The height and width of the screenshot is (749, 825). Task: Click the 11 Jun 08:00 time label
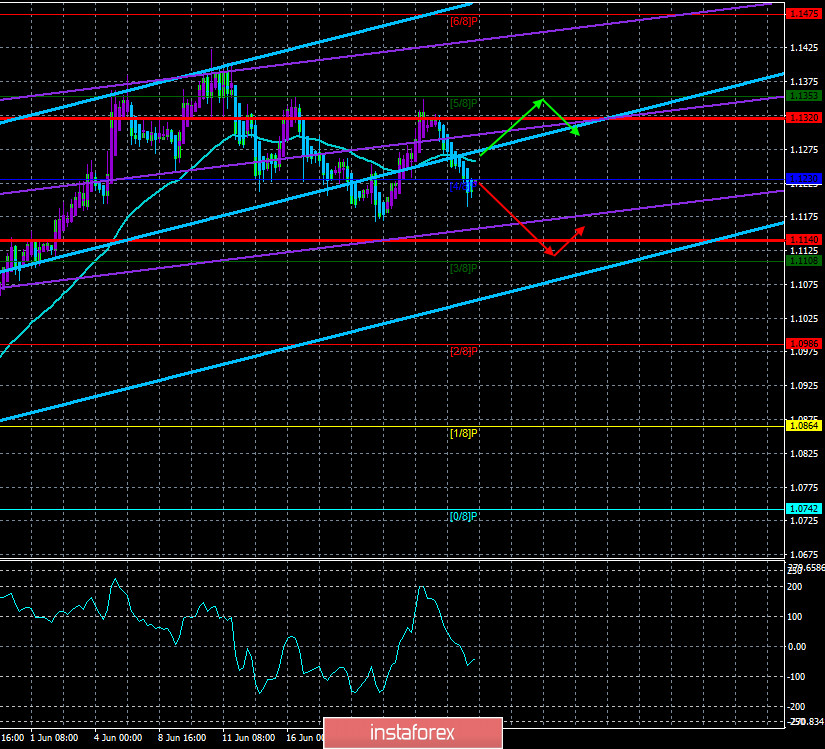coord(247,738)
